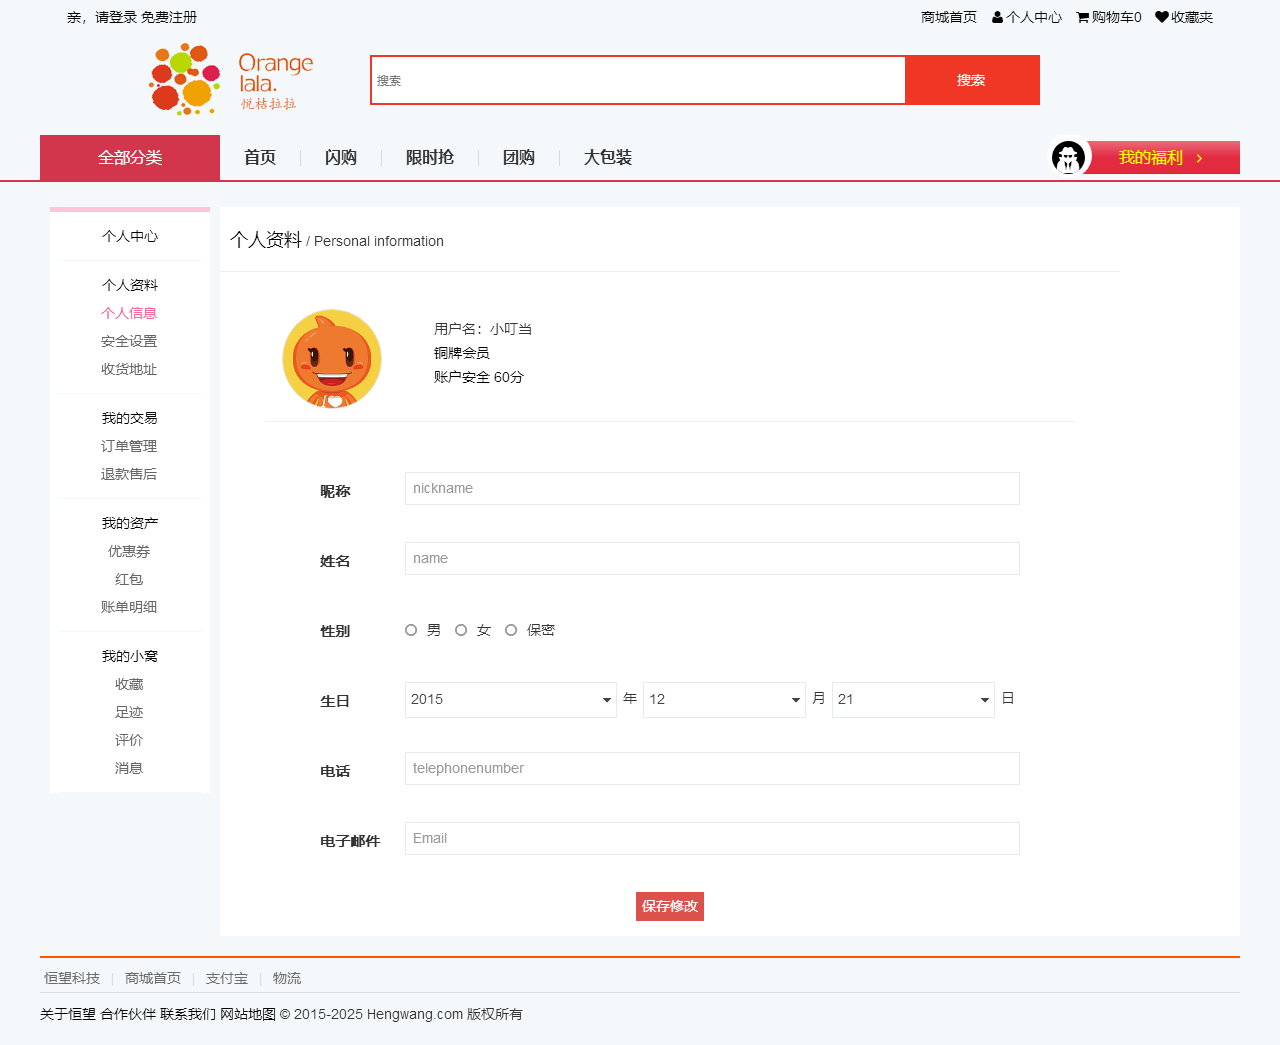
Task: Click the Orange lala logo
Action: tap(231, 79)
